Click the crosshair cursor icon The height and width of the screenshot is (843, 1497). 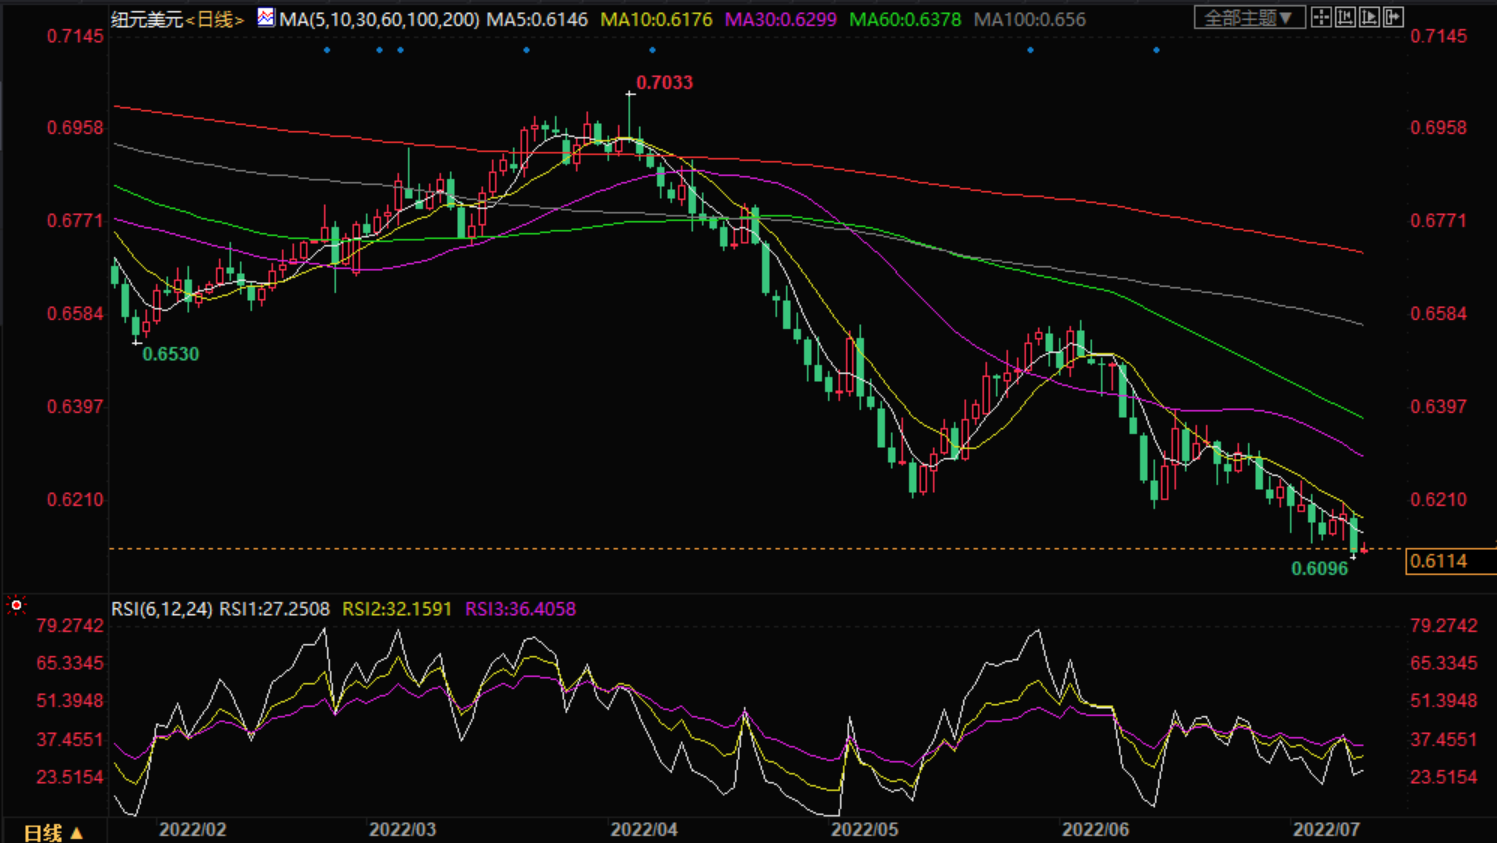(x=1321, y=17)
